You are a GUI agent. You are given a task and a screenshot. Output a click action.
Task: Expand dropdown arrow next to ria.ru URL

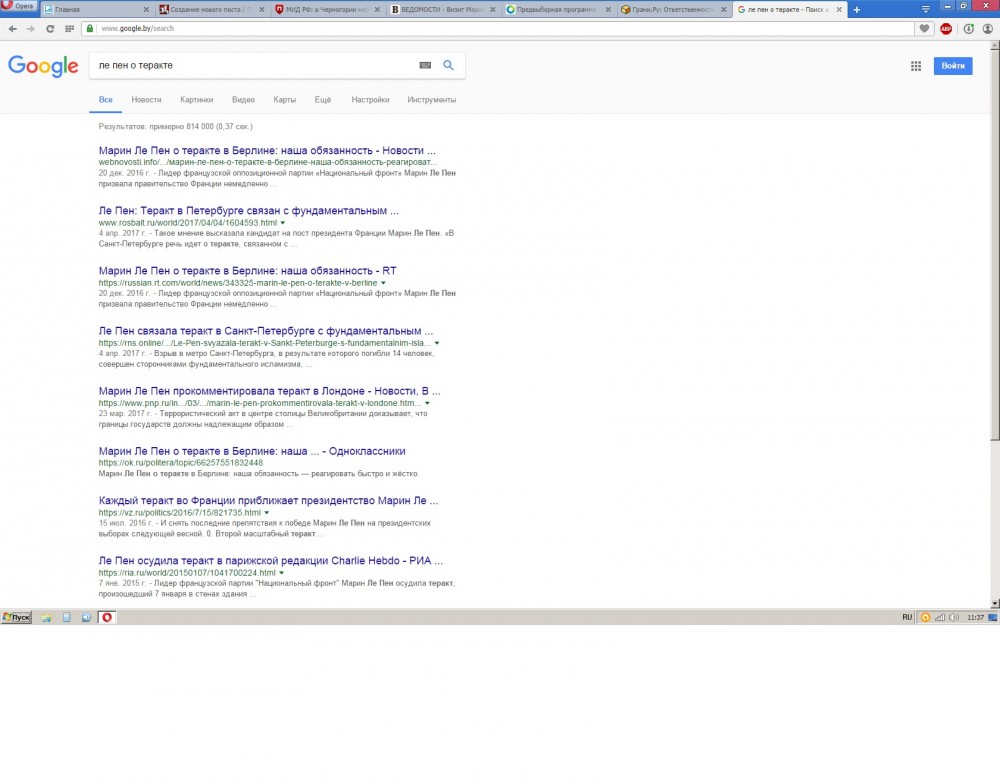tap(281, 573)
